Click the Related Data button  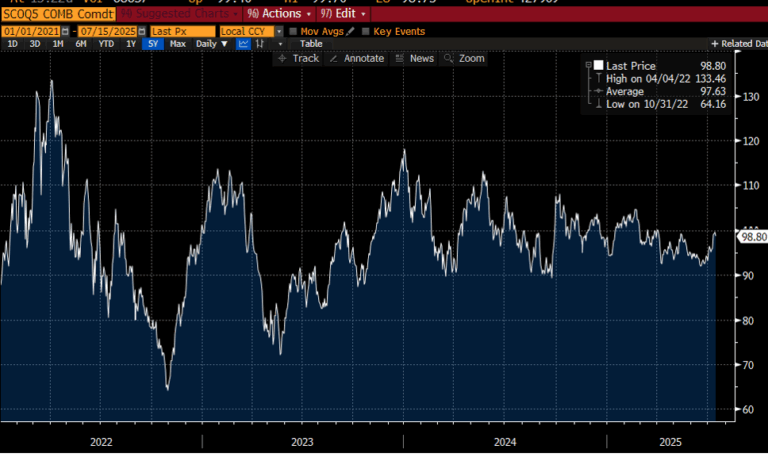point(738,44)
